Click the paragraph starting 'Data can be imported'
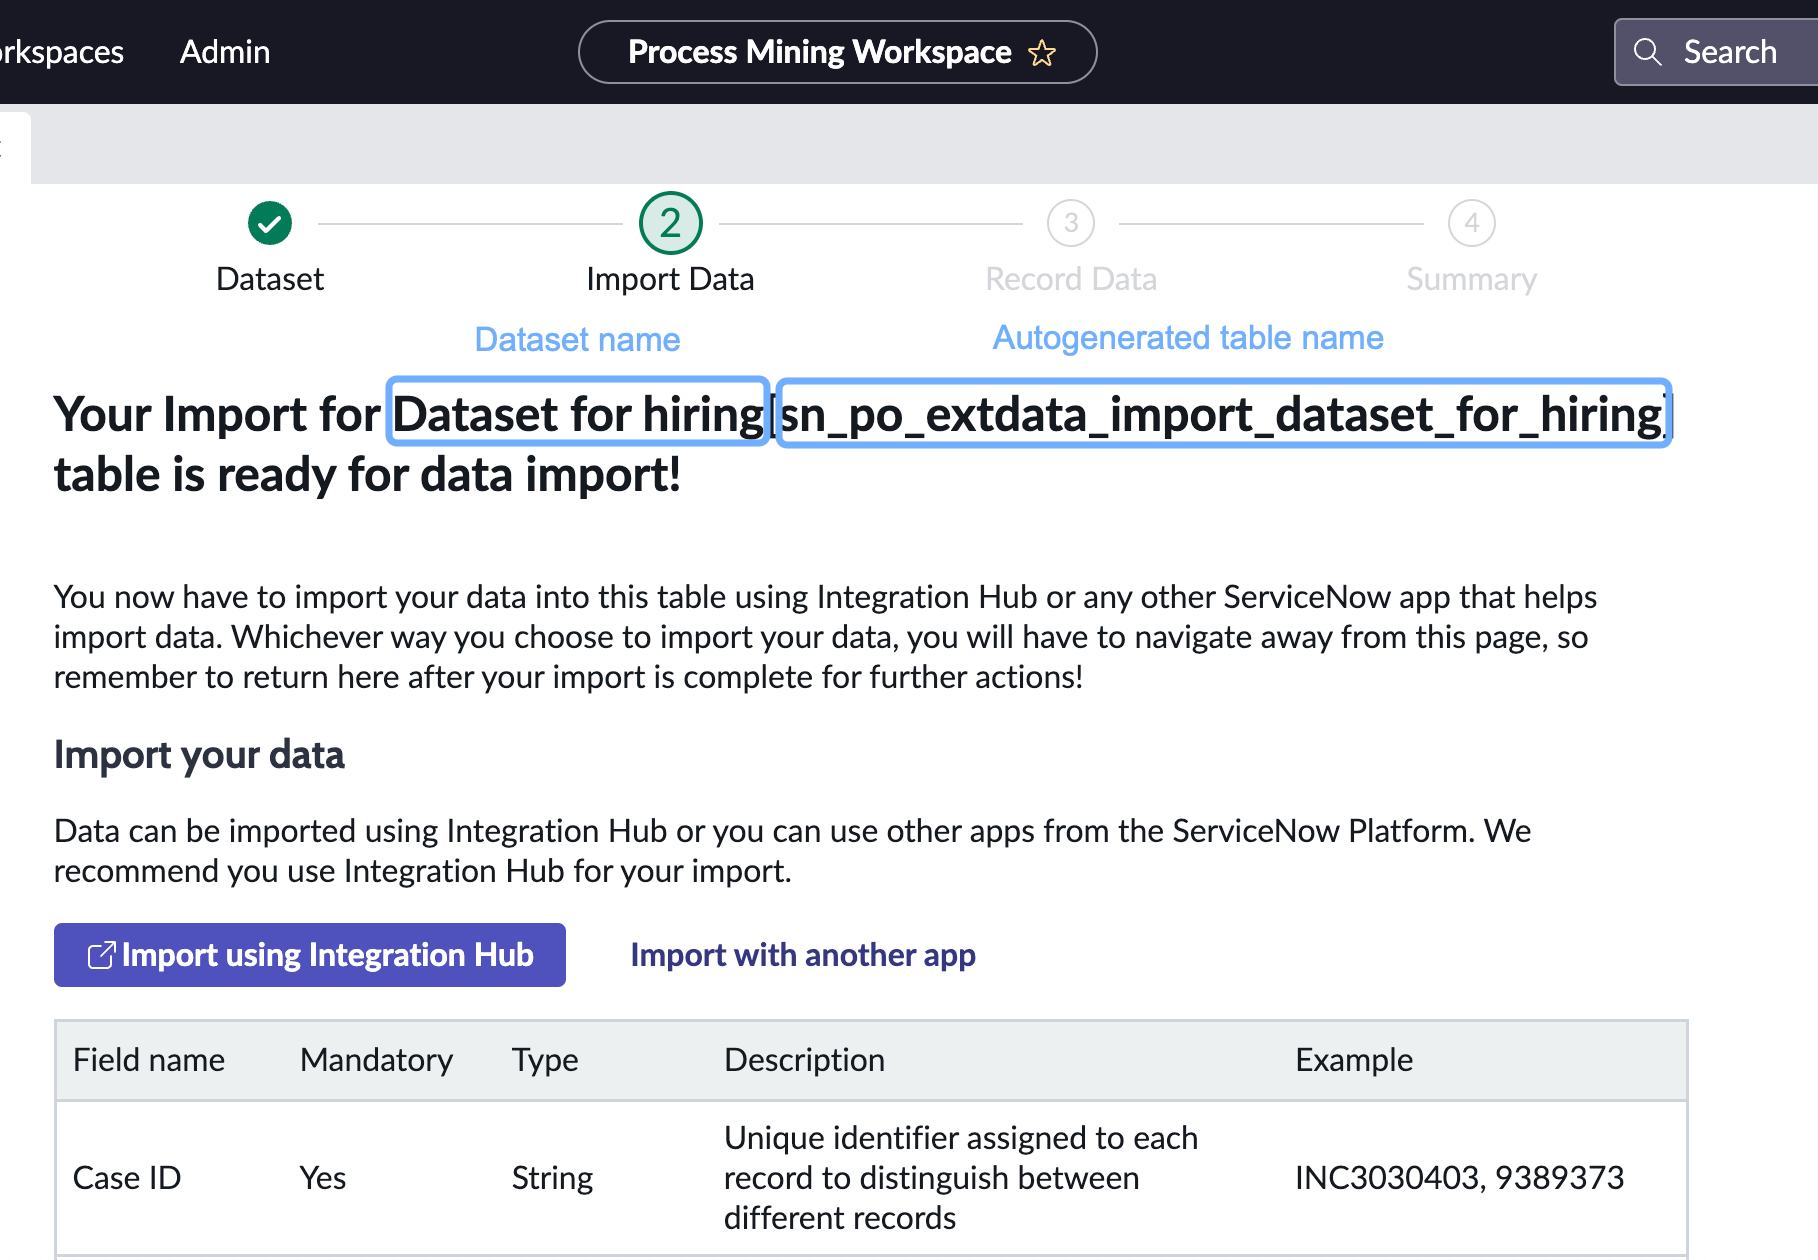Viewport: 1818px width, 1260px height. (792, 851)
